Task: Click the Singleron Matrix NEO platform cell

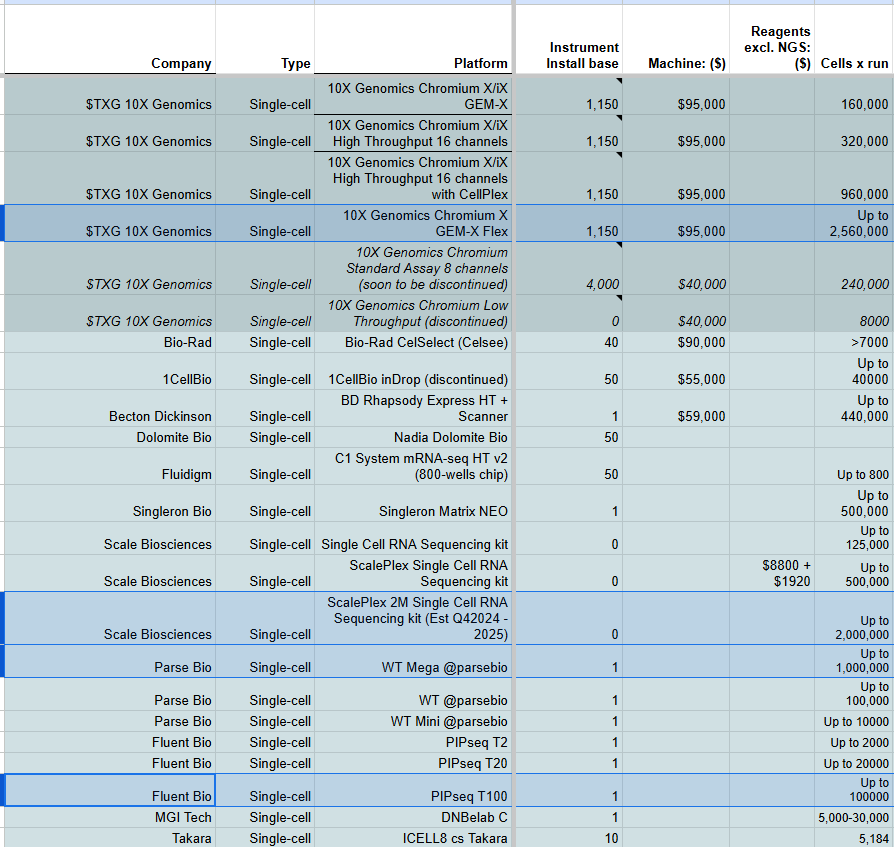Action: point(413,504)
